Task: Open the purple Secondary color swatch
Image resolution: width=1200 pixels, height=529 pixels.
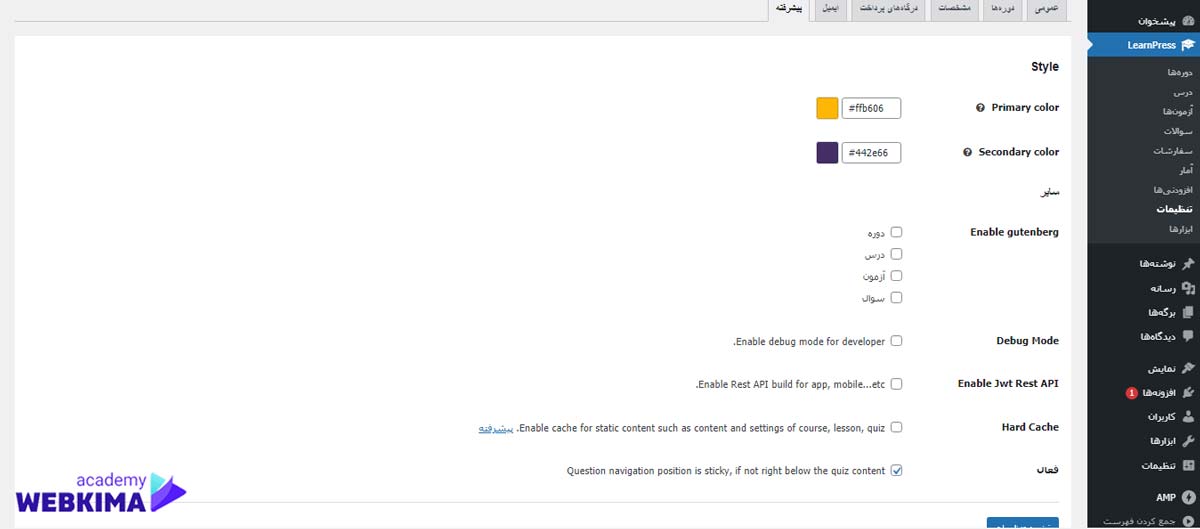Action: pyautogui.click(x=827, y=152)
